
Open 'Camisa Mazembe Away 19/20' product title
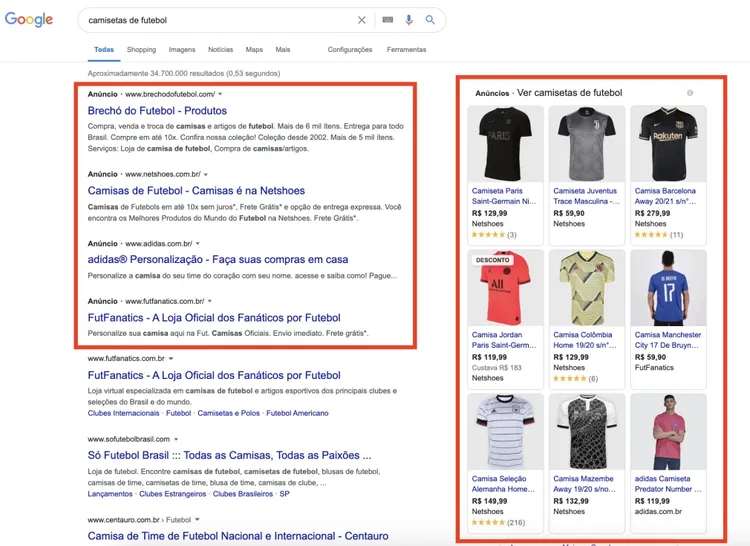[585, 484]
